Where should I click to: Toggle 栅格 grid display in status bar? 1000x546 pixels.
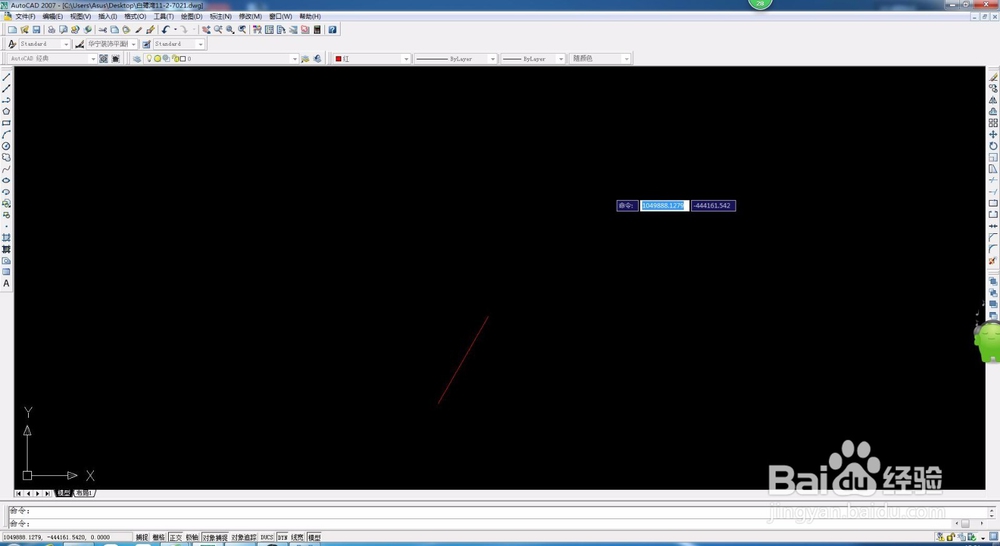click(x=158, y=538)
